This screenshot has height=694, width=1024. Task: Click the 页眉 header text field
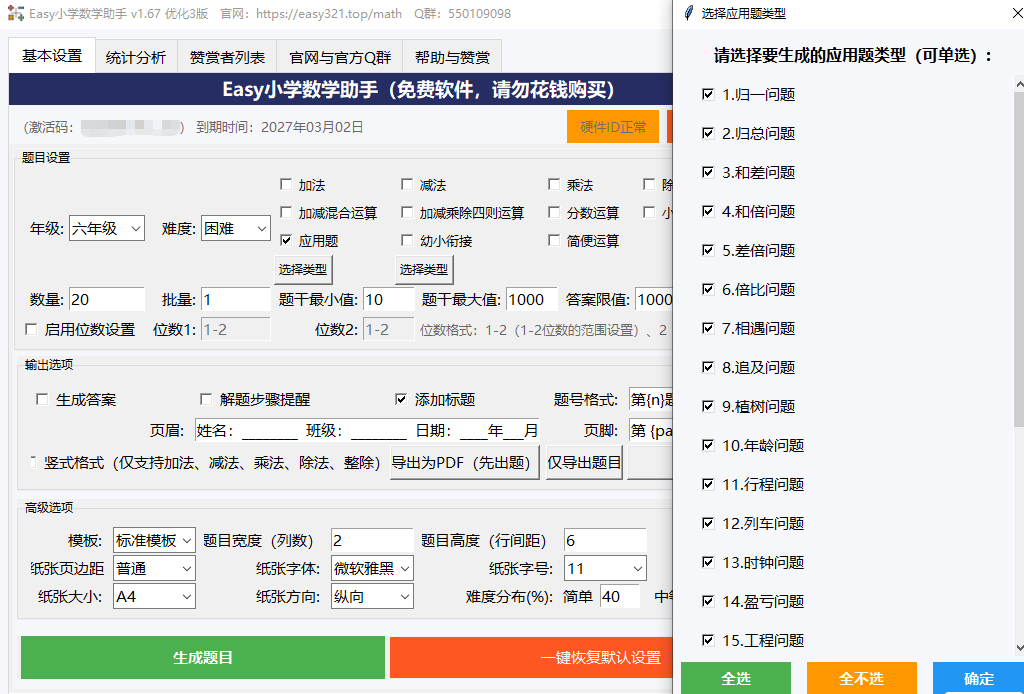click(367, 430)
